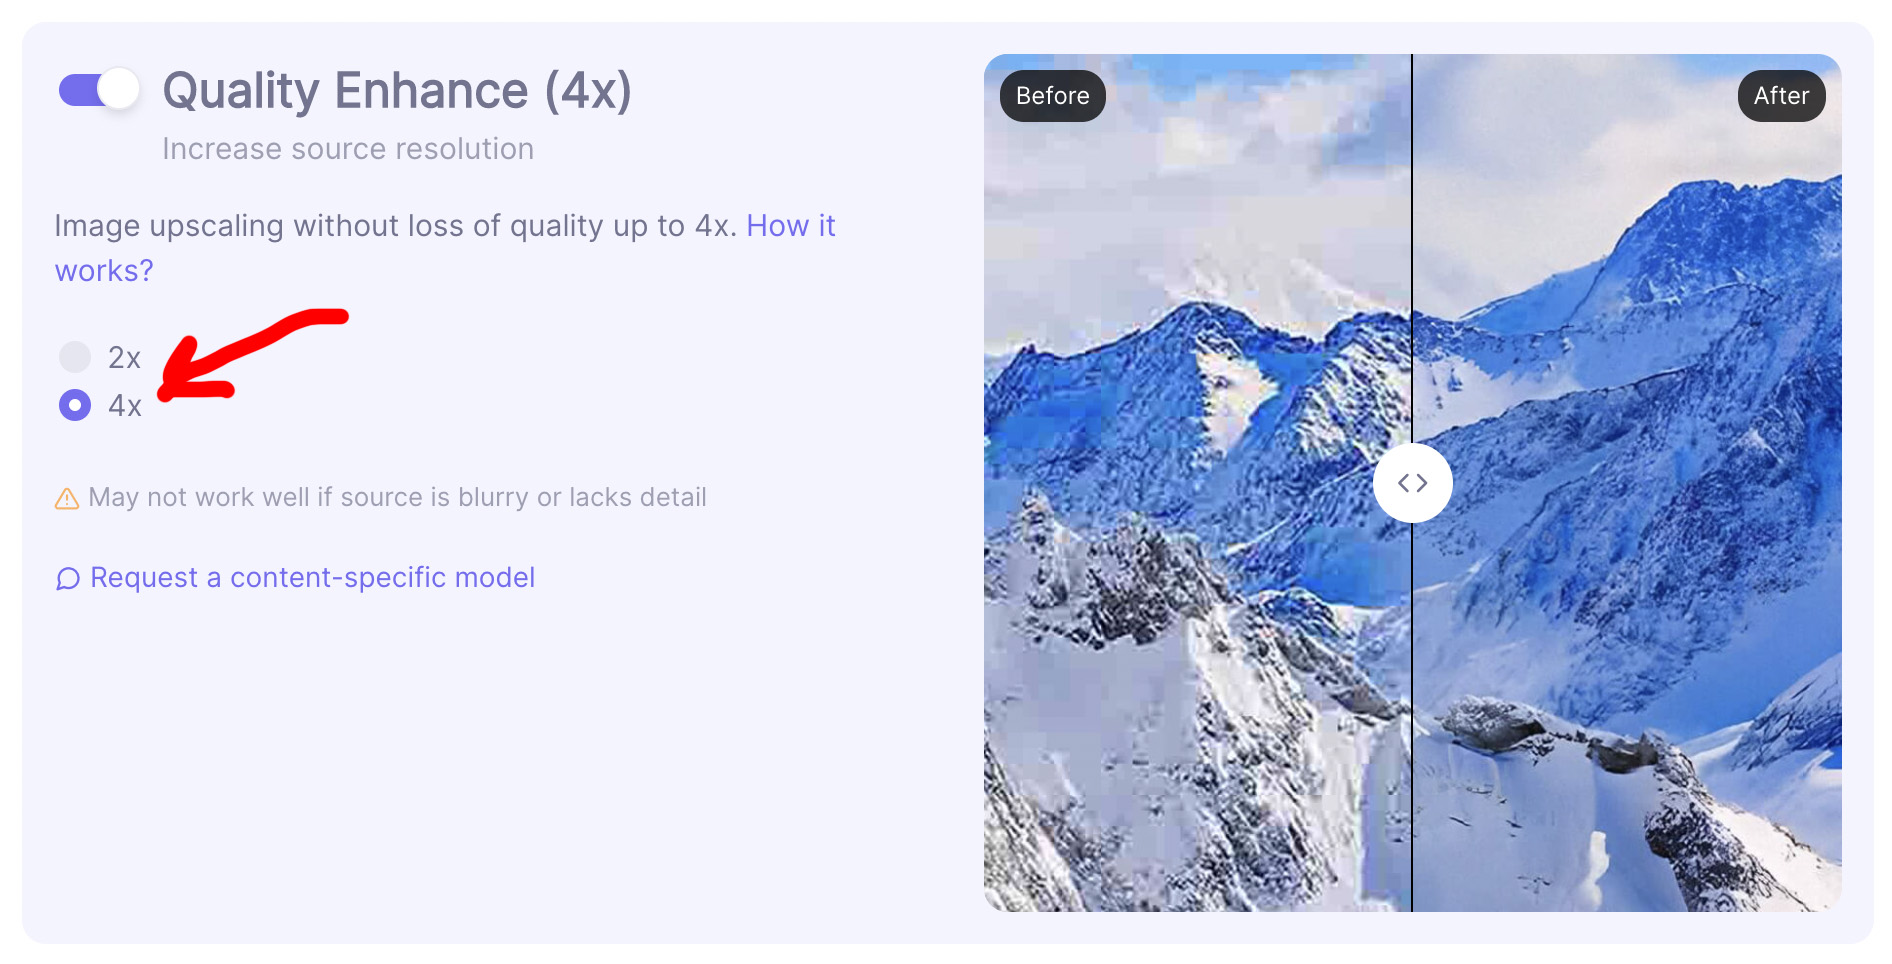
Task: Click "Request a content-specific model" link text
Action: tap(312, 578)
